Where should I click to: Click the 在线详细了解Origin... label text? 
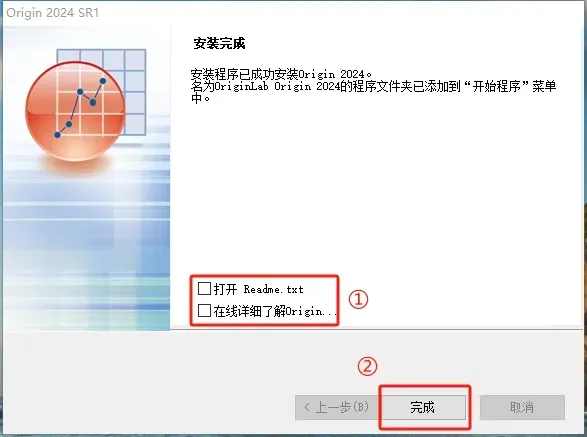(x=275, y=311)
